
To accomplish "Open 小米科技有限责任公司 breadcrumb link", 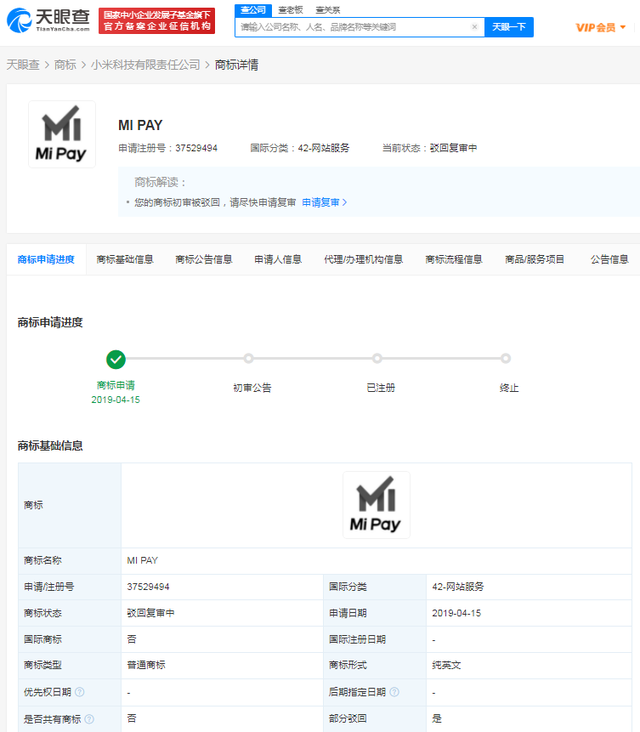I will [146, 65].
